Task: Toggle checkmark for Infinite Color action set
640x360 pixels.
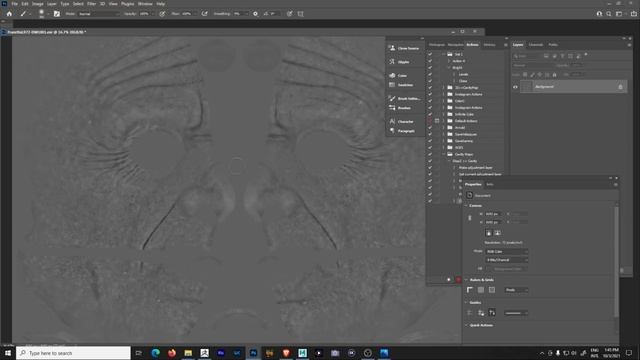Action: (x=430, y=114)
